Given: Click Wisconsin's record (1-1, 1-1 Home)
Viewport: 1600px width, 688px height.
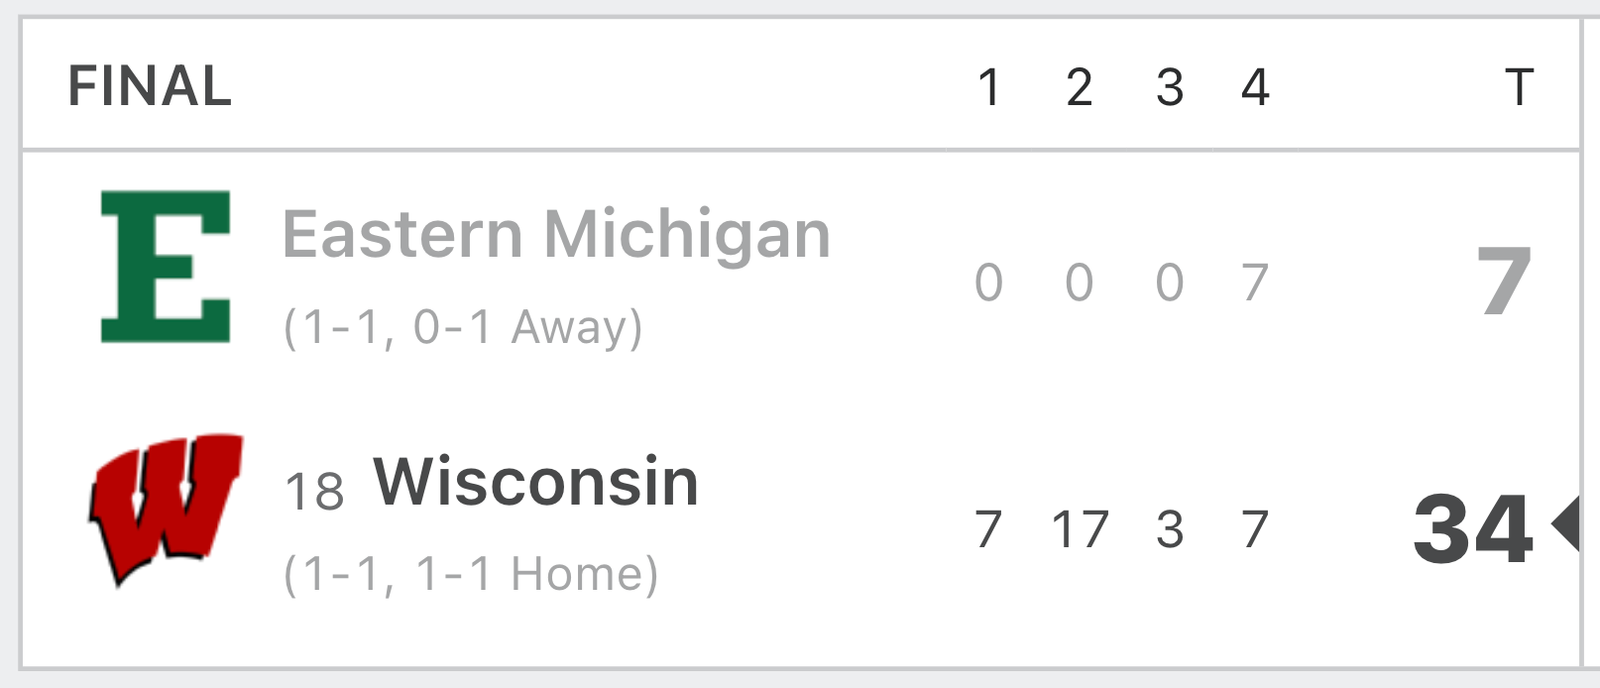Looking at the screenshot, I should point(471,575).
